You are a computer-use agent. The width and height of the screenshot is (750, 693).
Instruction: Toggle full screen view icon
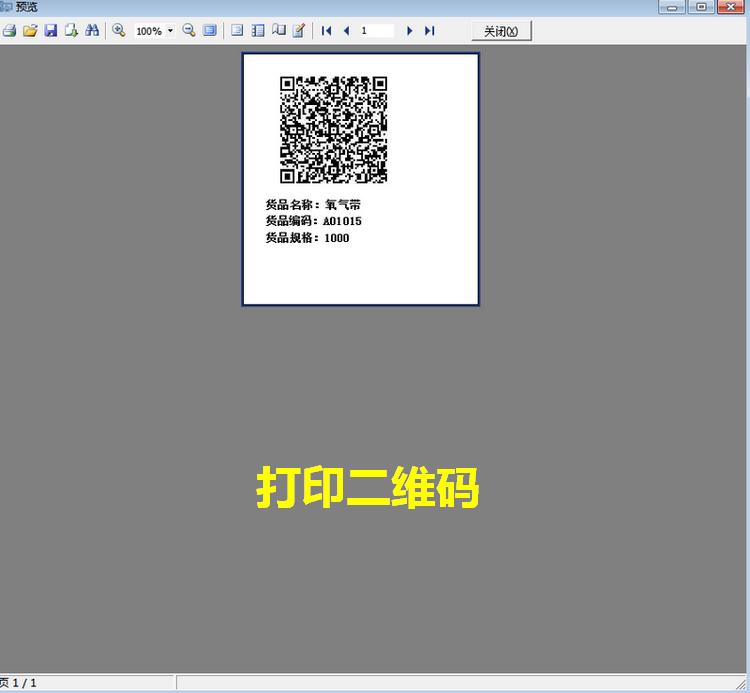210,31
